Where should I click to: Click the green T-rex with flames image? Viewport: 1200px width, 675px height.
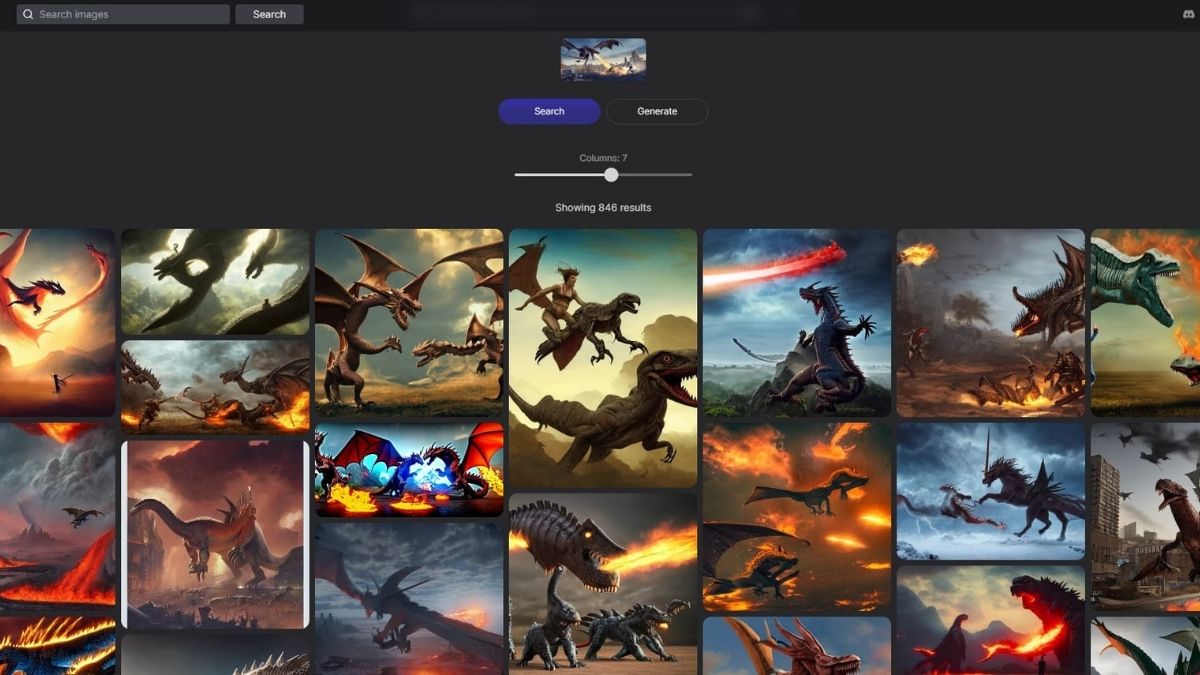click(x=1145, y=322)
